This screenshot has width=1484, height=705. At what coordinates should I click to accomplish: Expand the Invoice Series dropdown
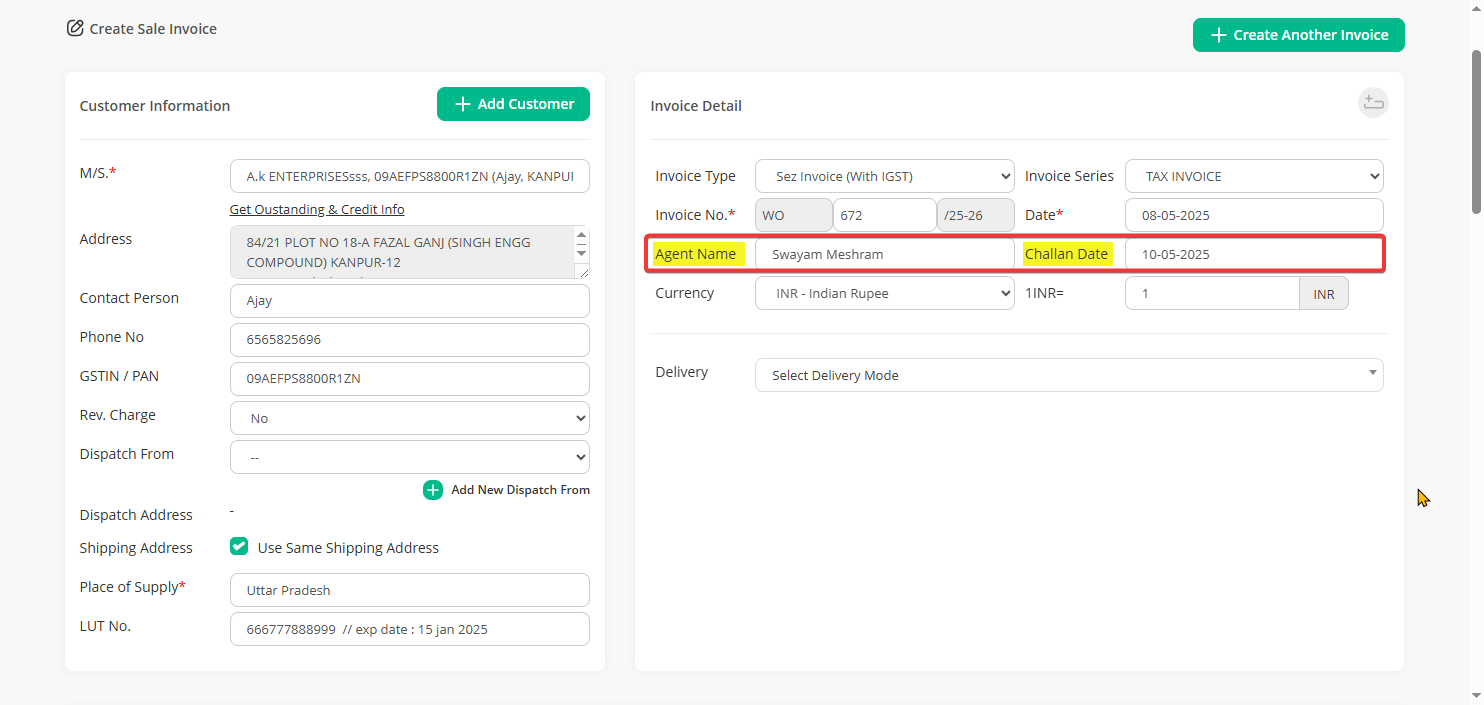click(1254, 176)
